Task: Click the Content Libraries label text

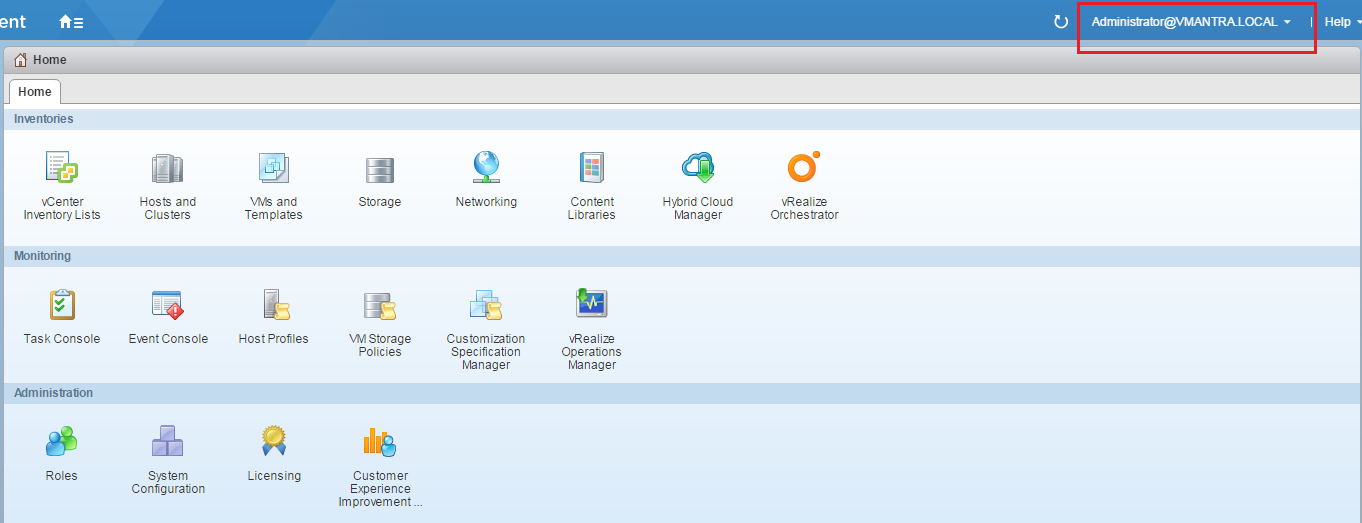Action: pos(592,208)
